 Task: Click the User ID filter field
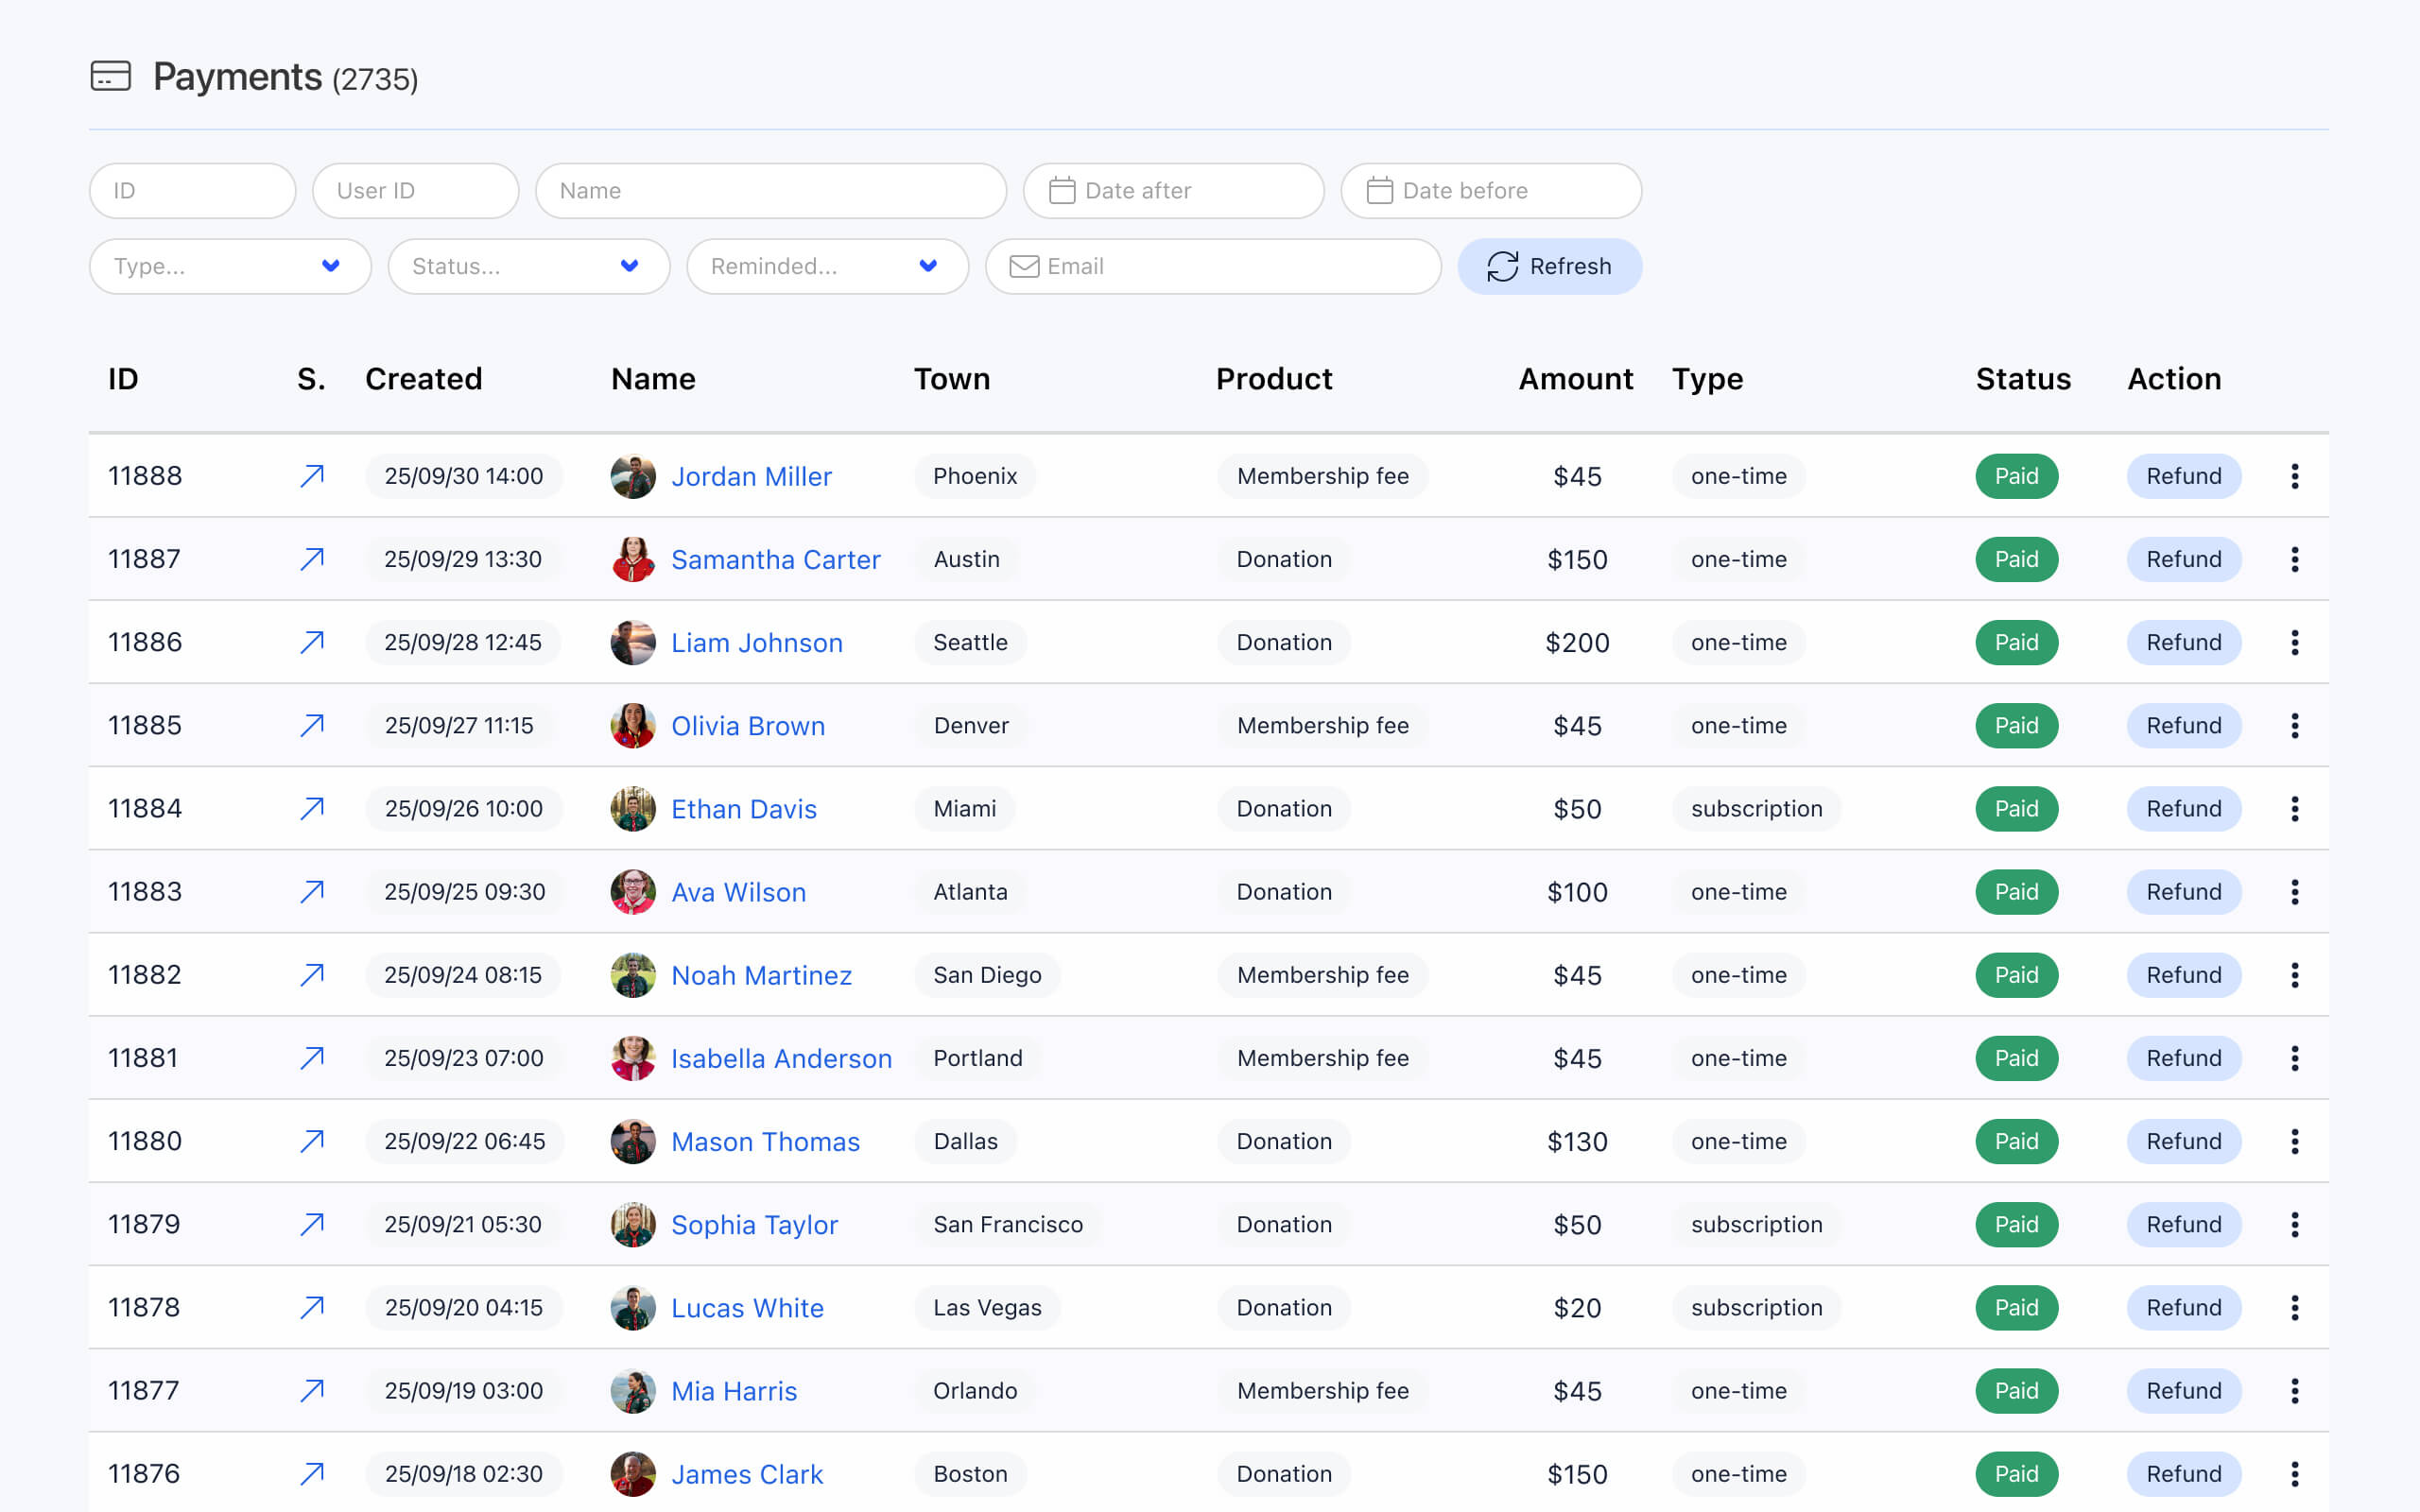pos(415,190)
